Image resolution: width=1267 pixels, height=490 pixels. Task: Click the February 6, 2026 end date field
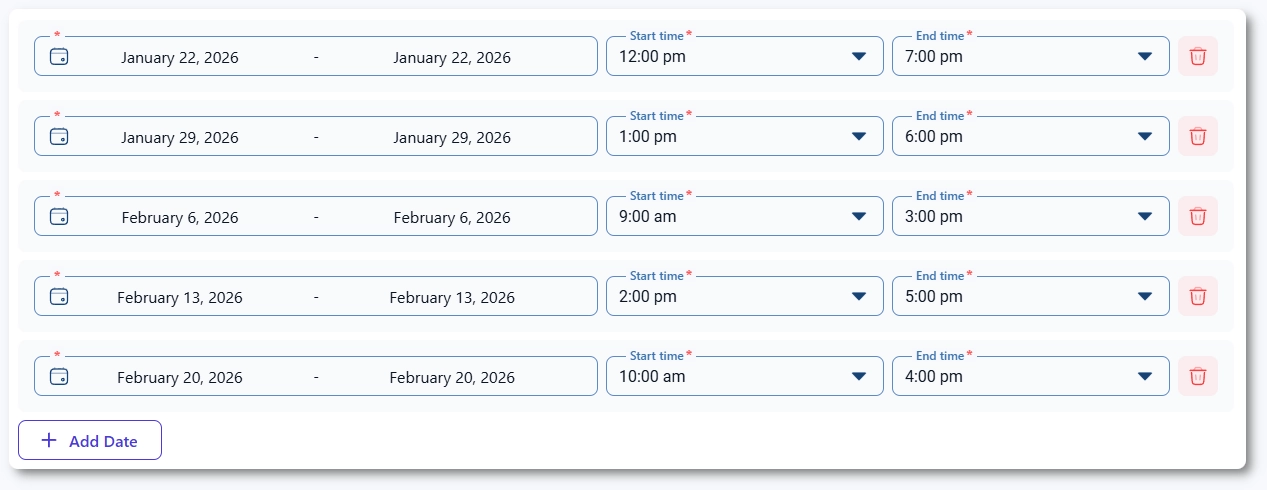pyautogui.click(x=451, y=217)
